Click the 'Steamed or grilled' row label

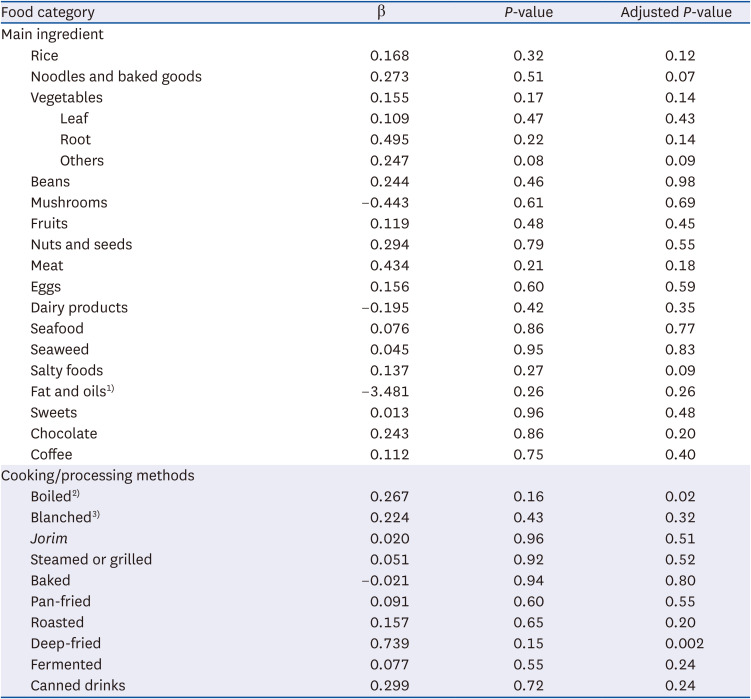pos(91,559)
